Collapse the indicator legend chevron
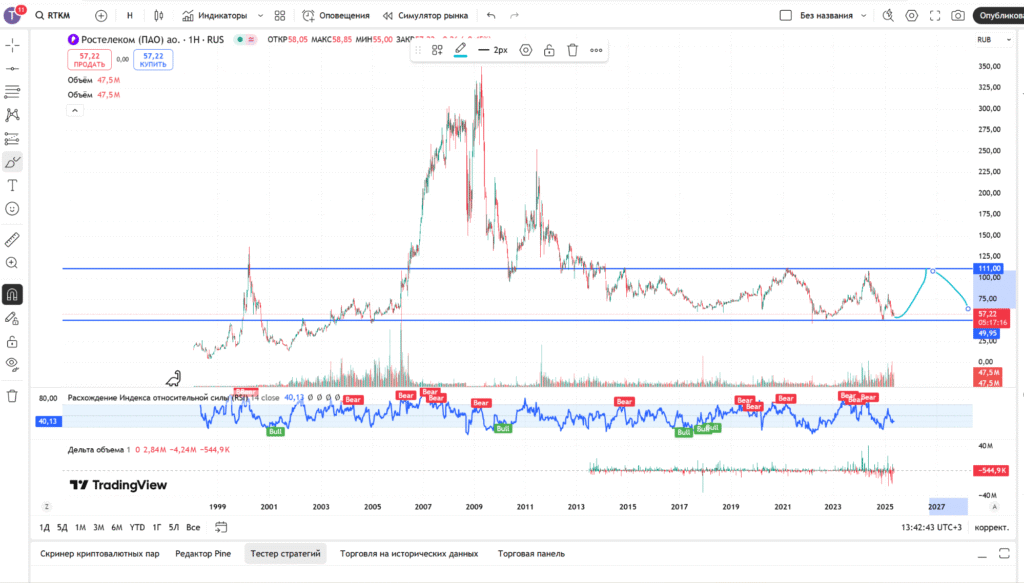Image resolution: width=1024 pixels, height=583 pixels. 75,110
